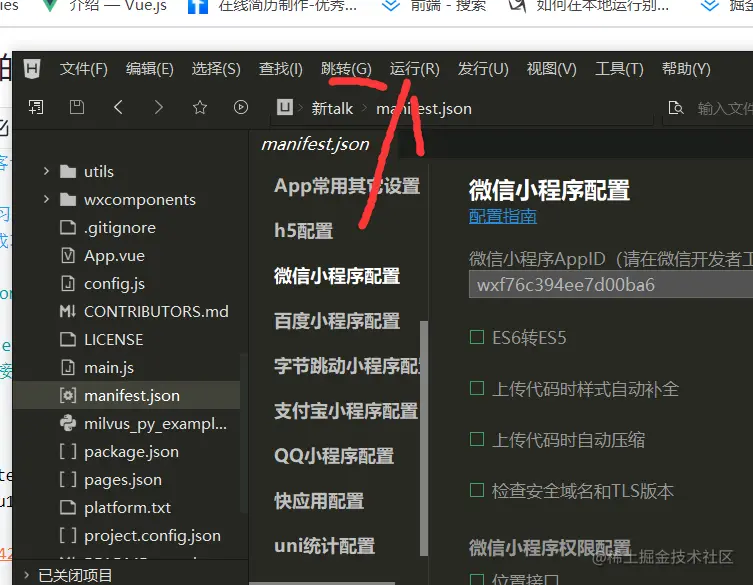Open the 选择(S) menu
Viewport: 753px width, 585px height.
point(216,69)
